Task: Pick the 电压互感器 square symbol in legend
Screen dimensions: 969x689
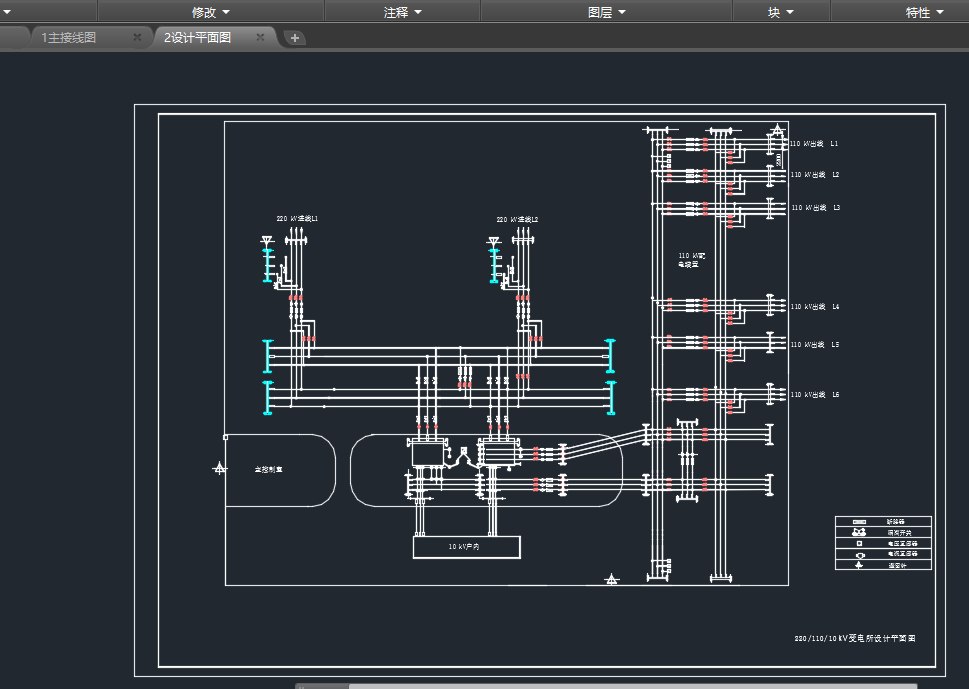Action: [859, 543]
